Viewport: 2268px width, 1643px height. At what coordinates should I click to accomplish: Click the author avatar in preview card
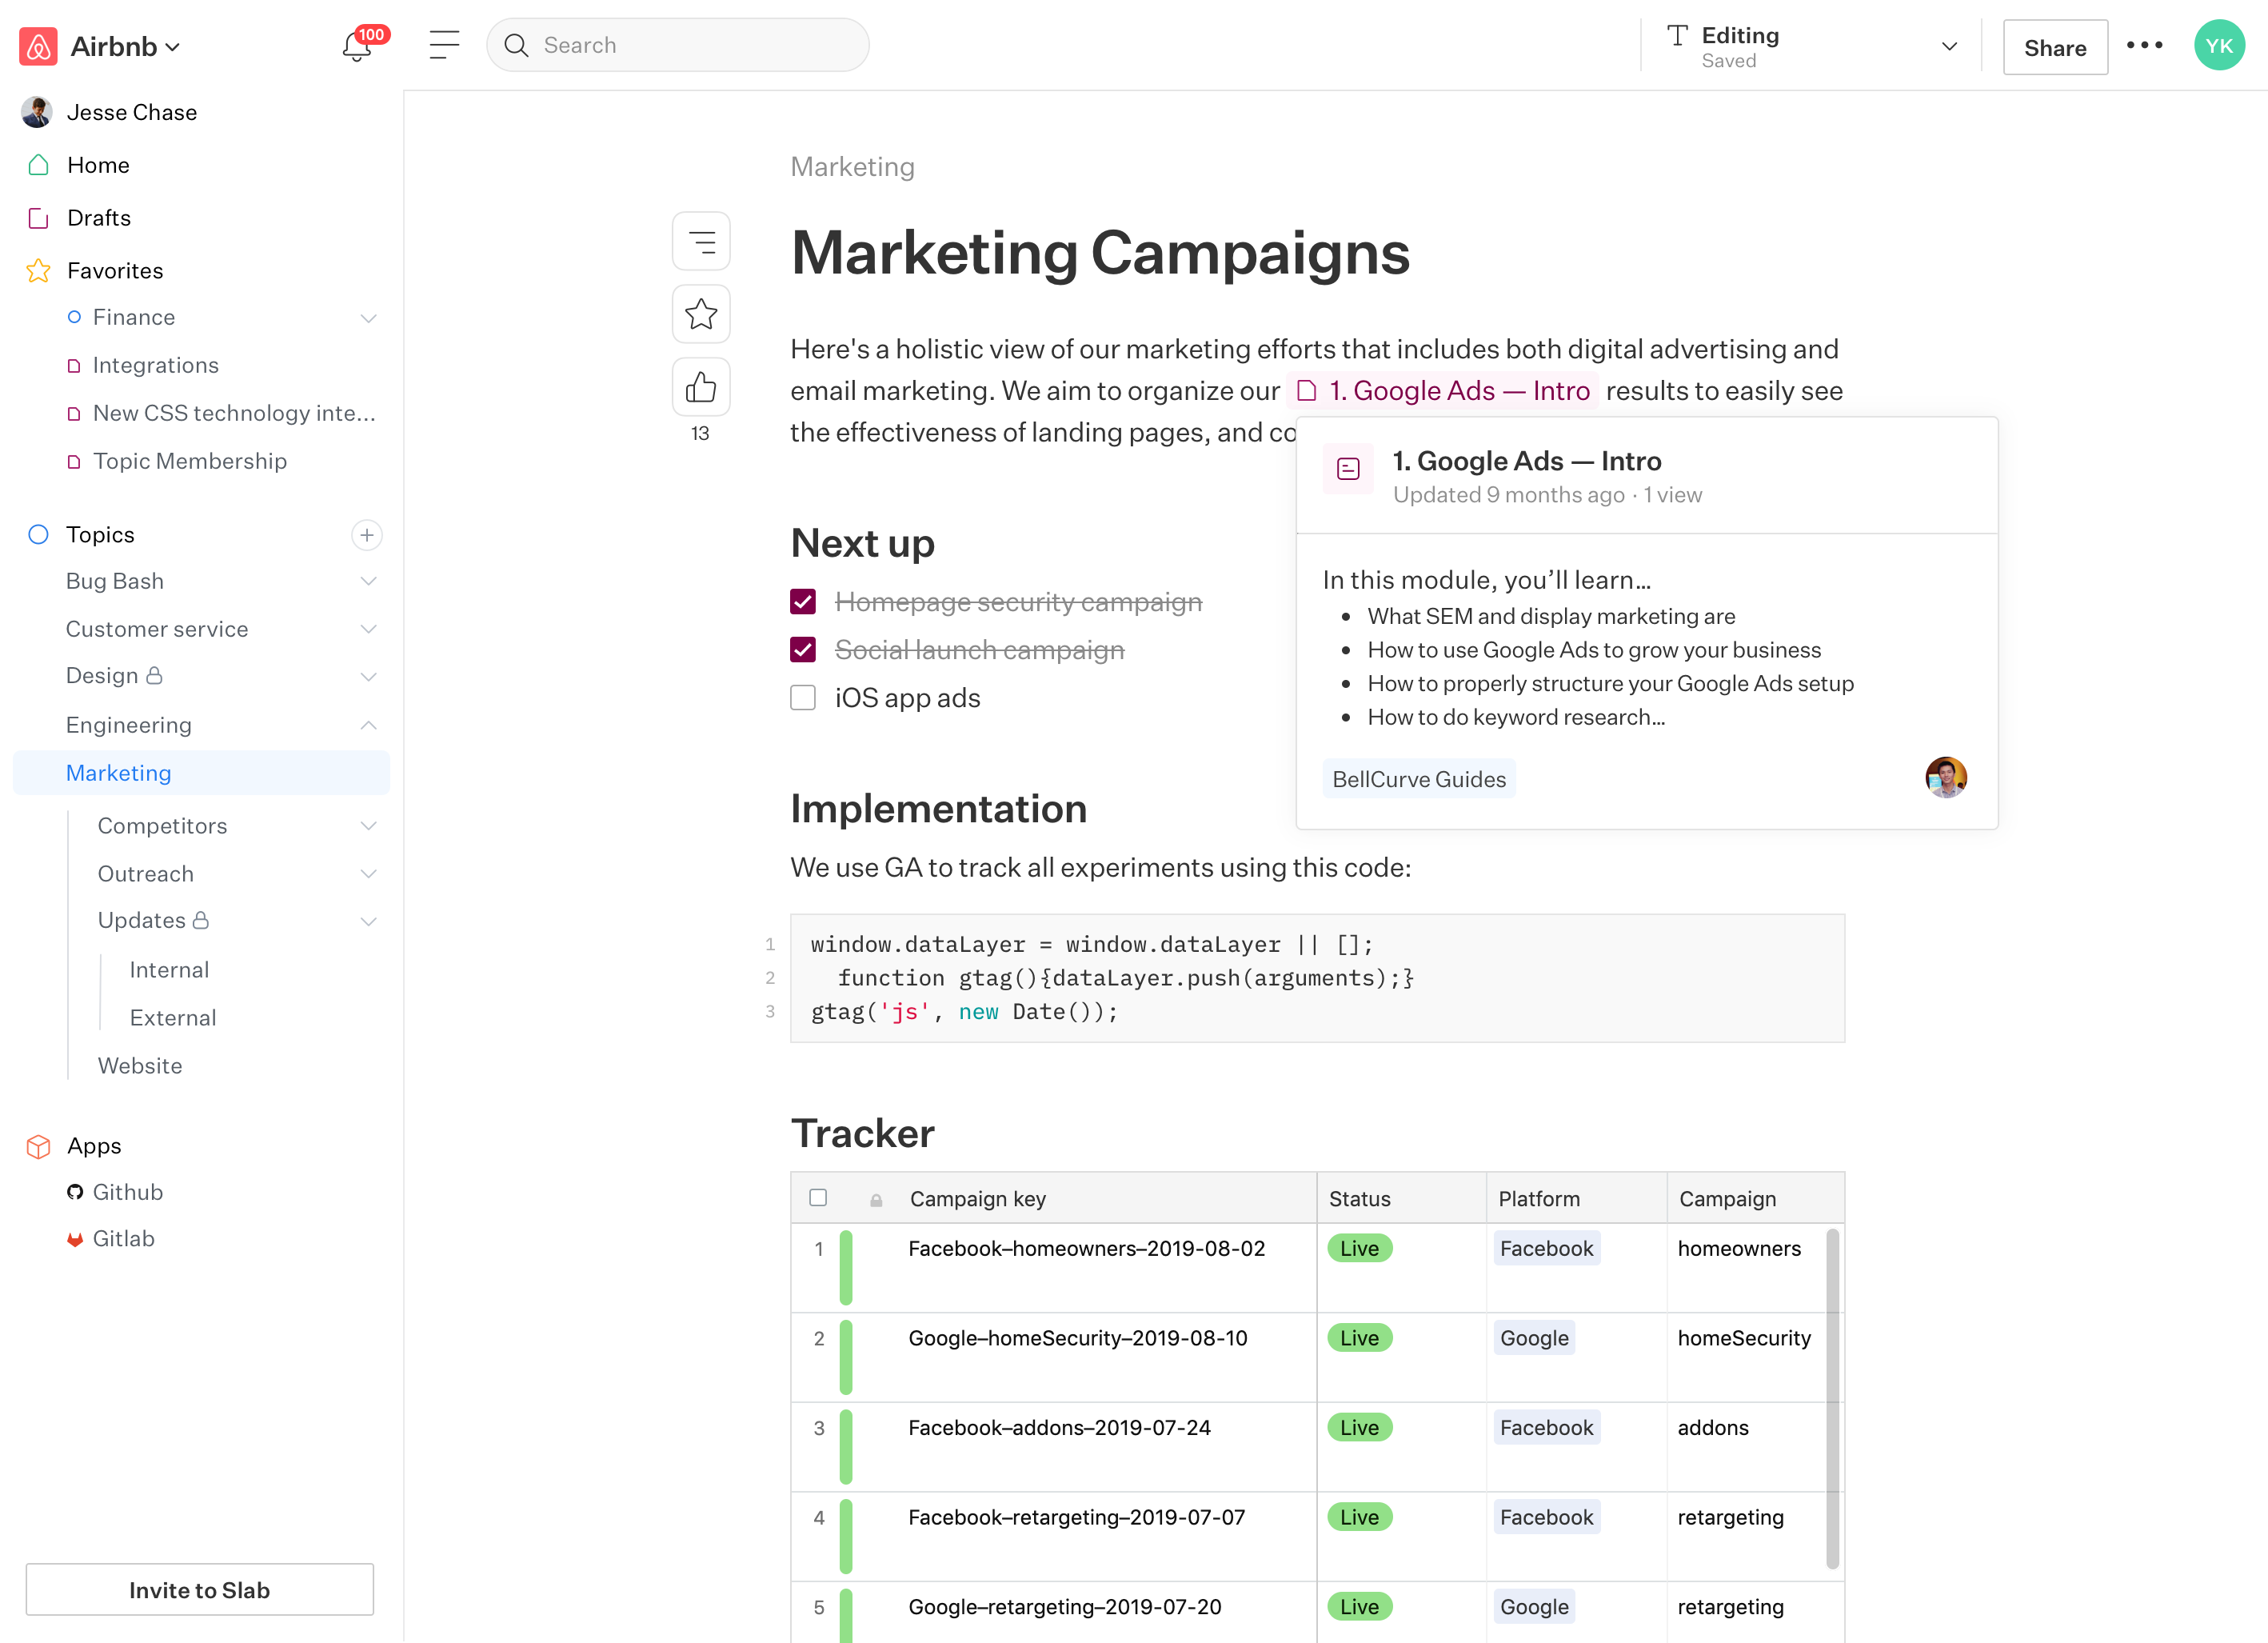pos(1945,778)
